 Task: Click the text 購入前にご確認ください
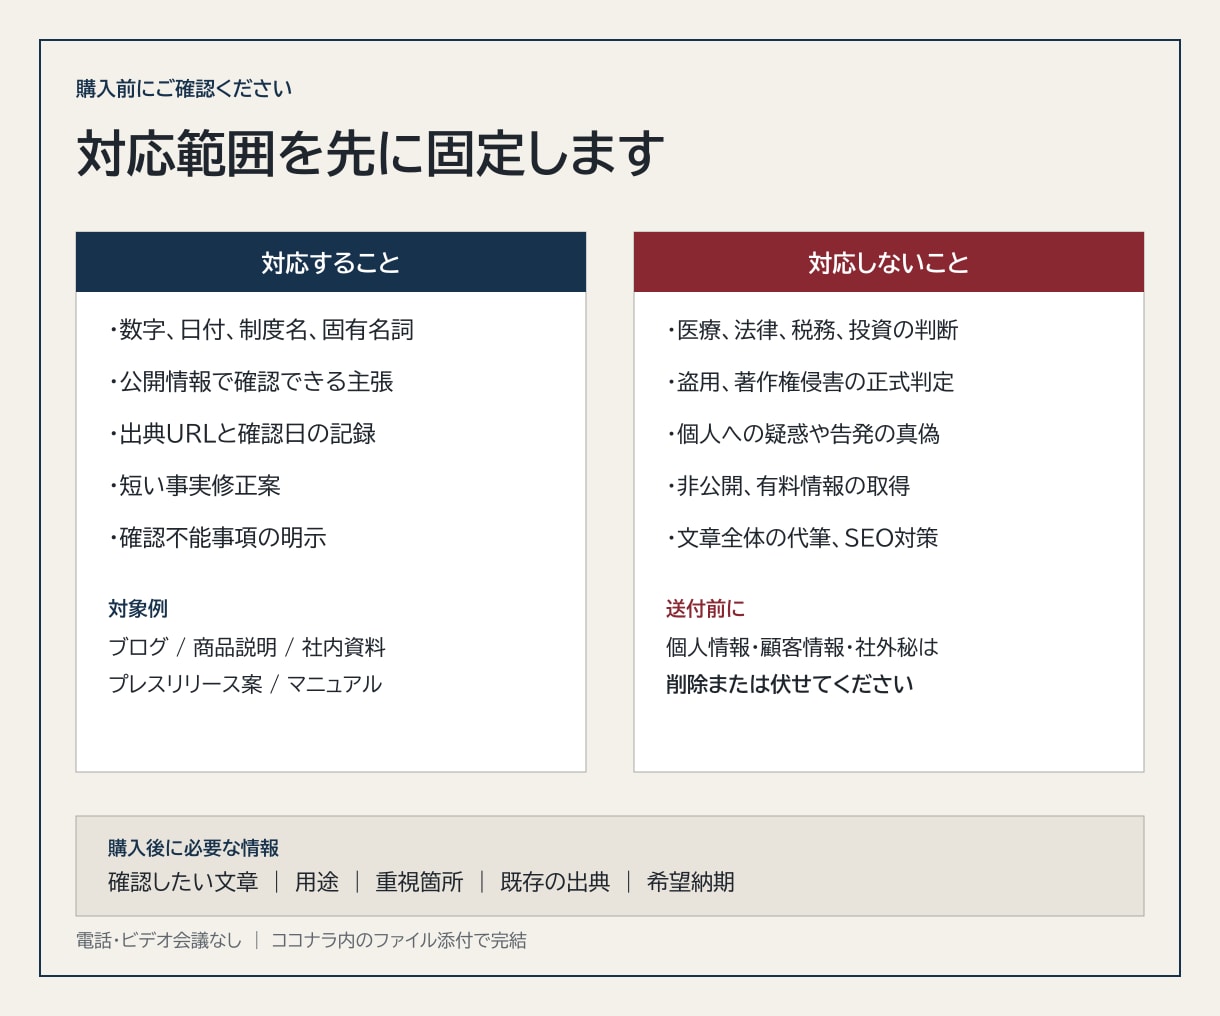(x=184, y=89)
